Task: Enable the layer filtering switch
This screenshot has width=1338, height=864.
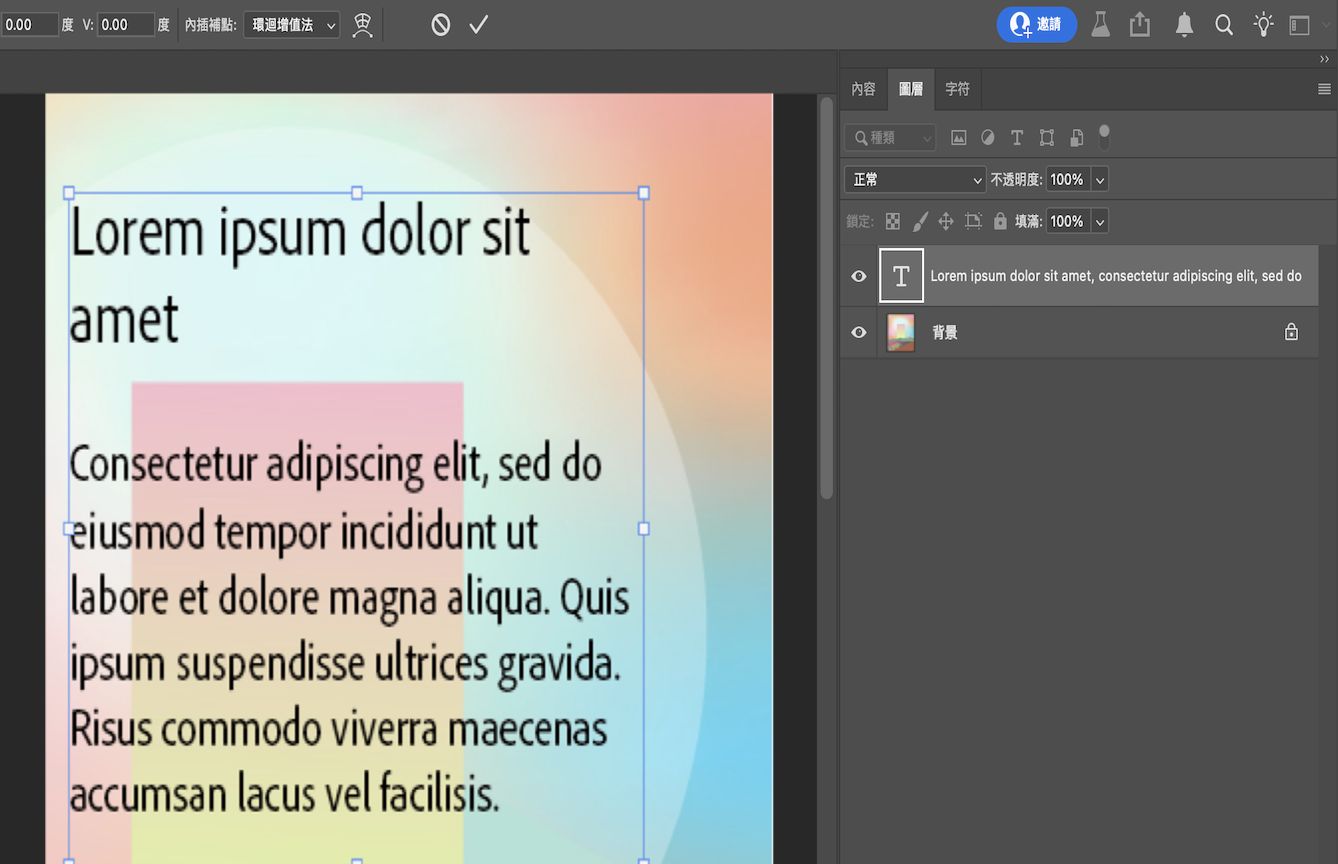Action: (1104, 137)
